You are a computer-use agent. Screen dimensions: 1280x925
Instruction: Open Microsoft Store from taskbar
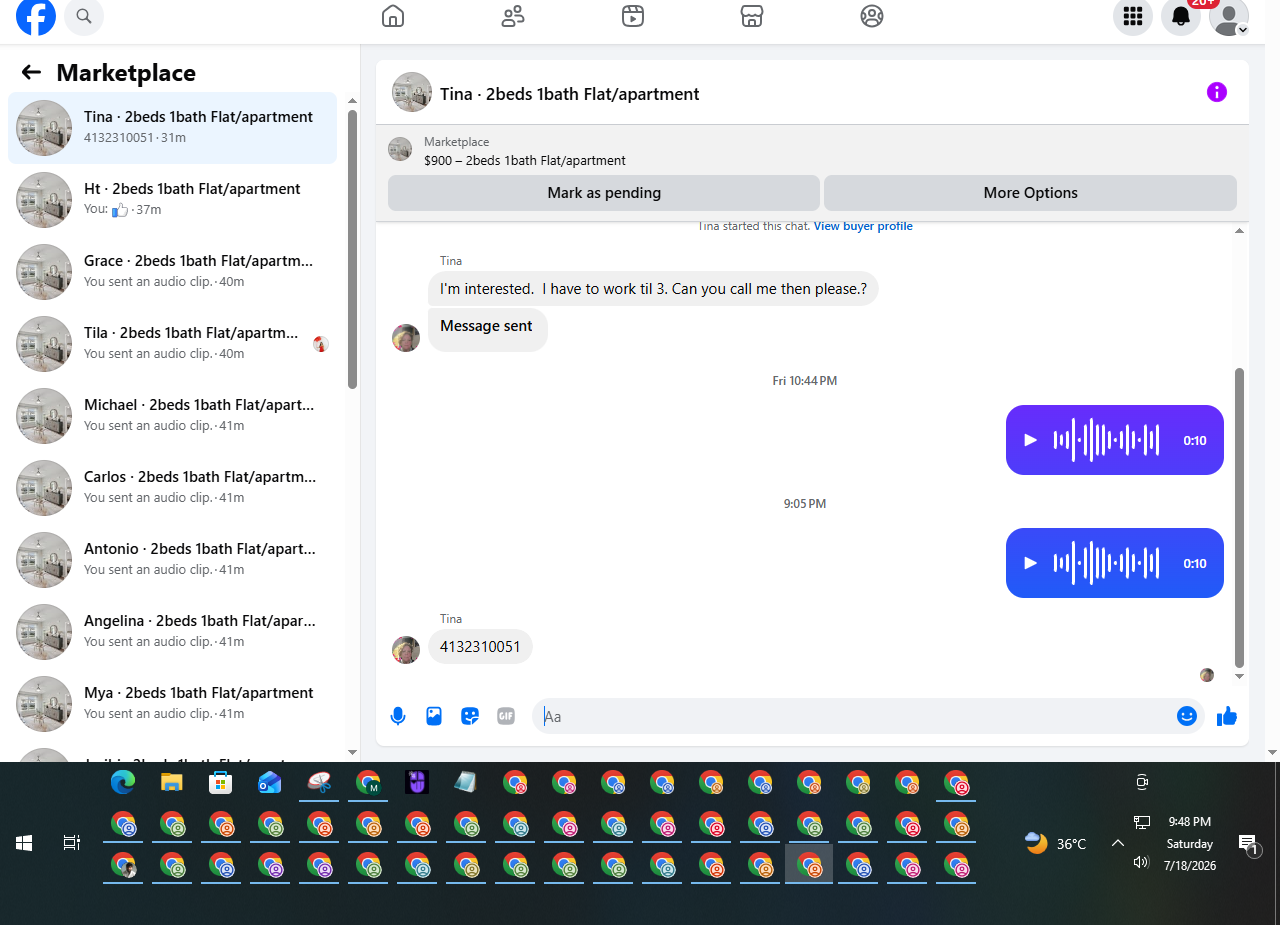(x=221, y=783)
